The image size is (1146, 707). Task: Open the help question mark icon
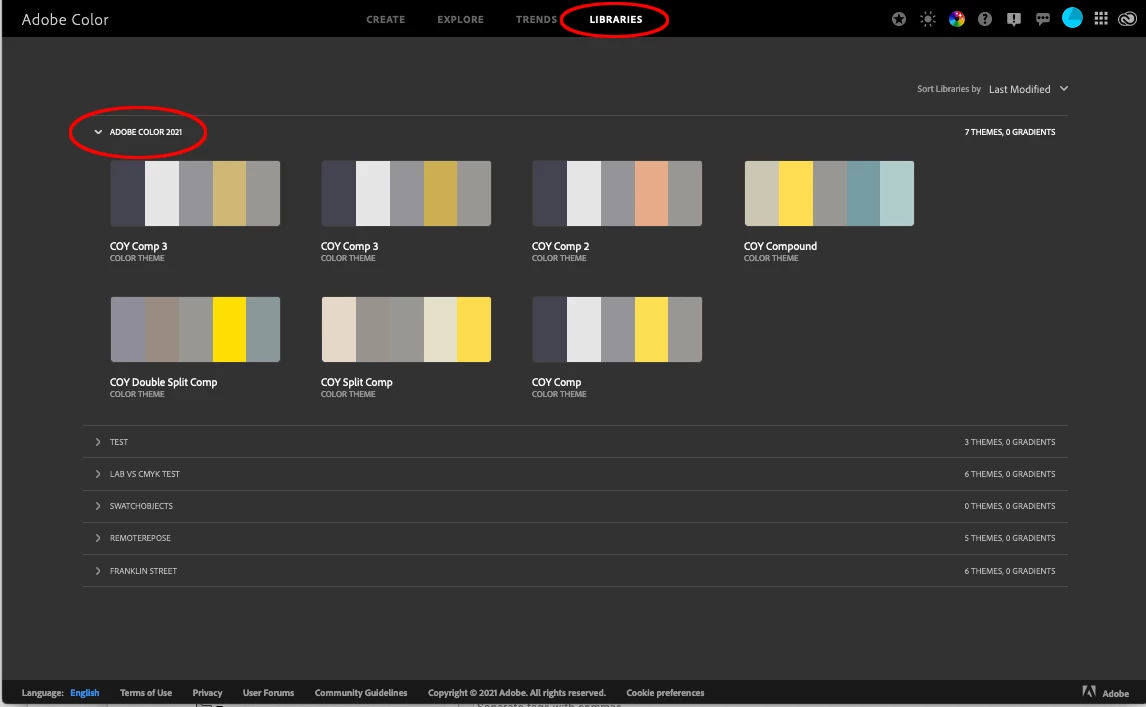[x=984, y=20]
